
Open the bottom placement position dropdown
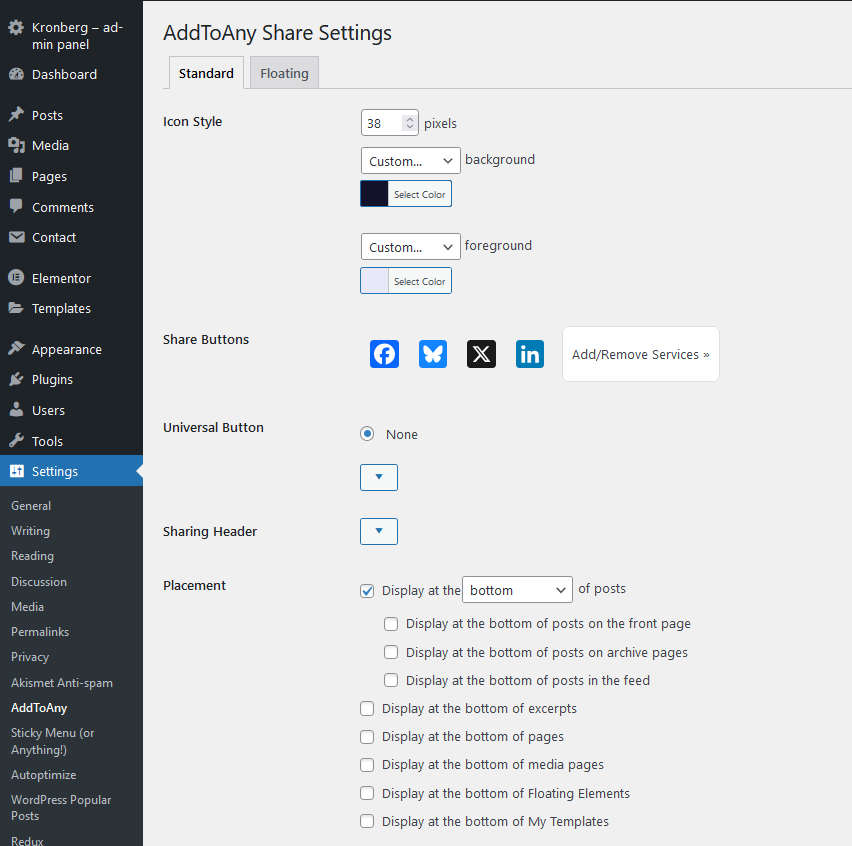(x=517, y=590)
